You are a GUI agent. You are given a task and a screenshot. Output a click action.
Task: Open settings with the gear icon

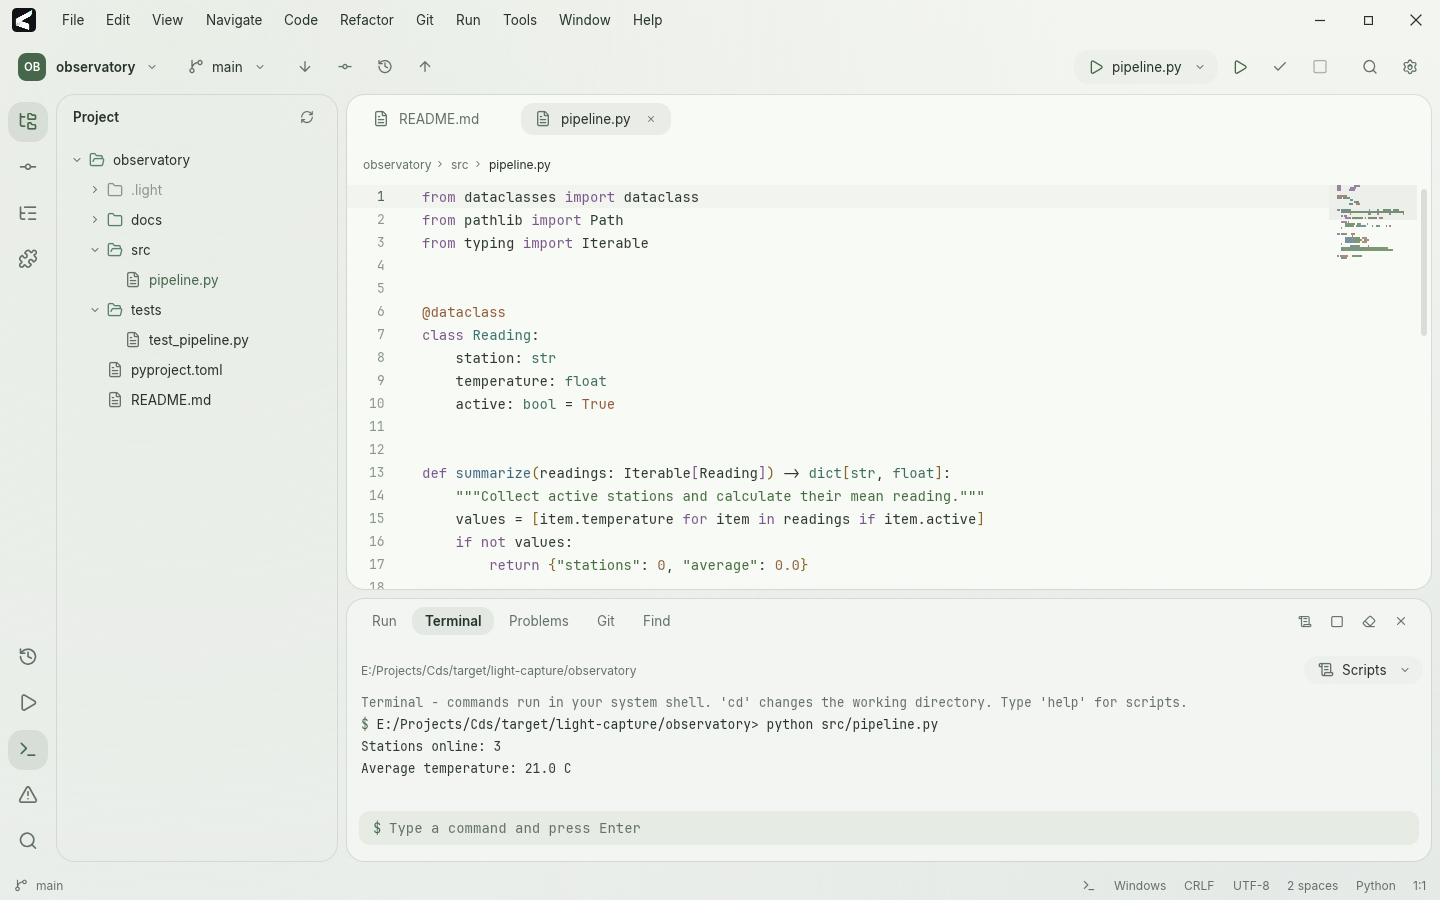[1410, 67]
